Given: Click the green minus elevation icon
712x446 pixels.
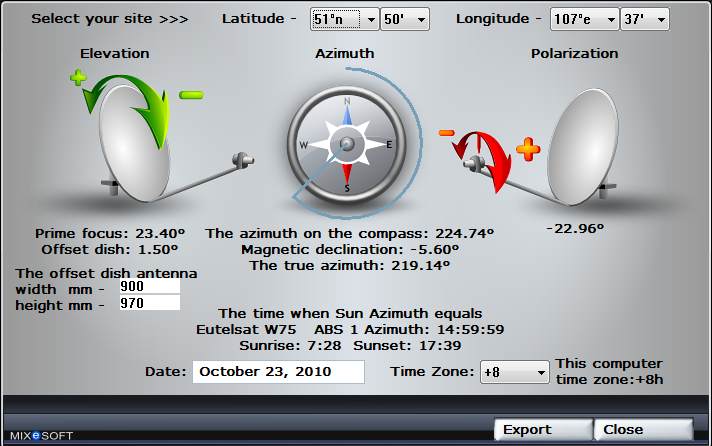Looking at the screenshot, I should [191, 95].
